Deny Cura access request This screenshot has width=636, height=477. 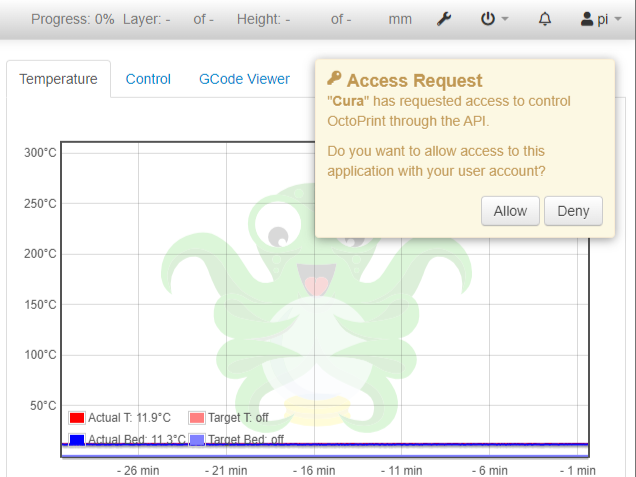coord(573,211)
